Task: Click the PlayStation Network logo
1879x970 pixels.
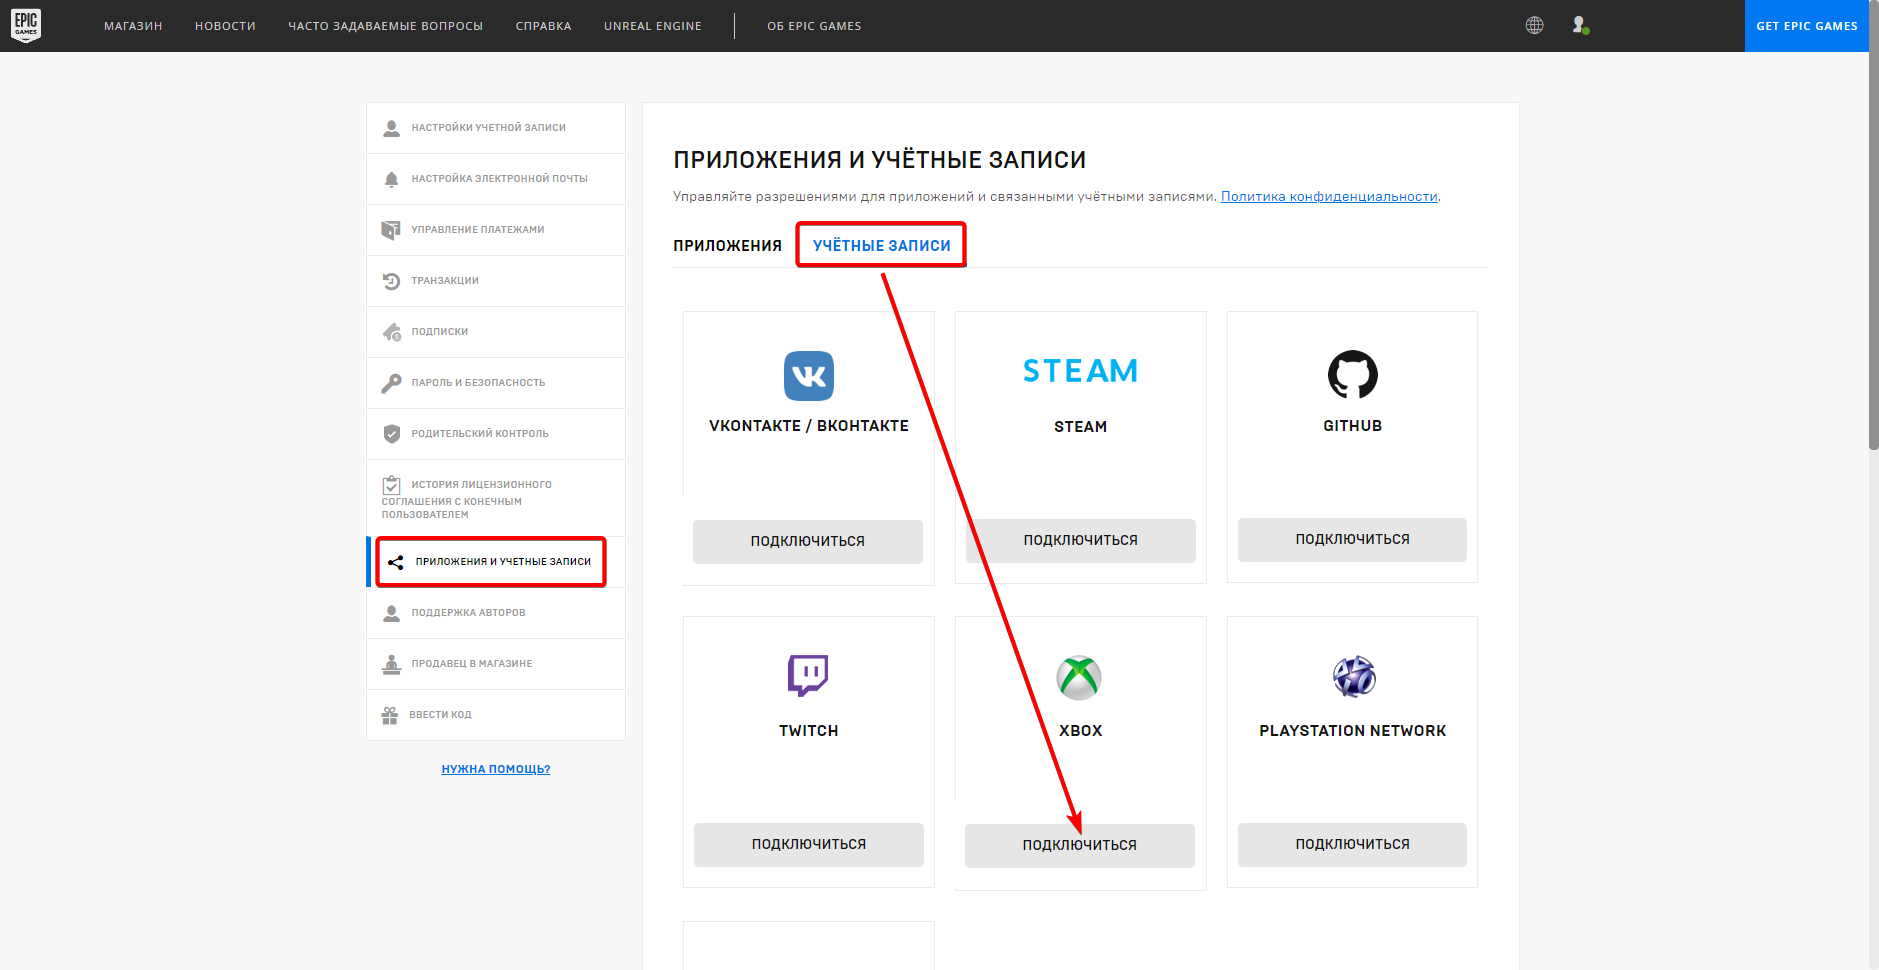Action: click(1354, 677)
